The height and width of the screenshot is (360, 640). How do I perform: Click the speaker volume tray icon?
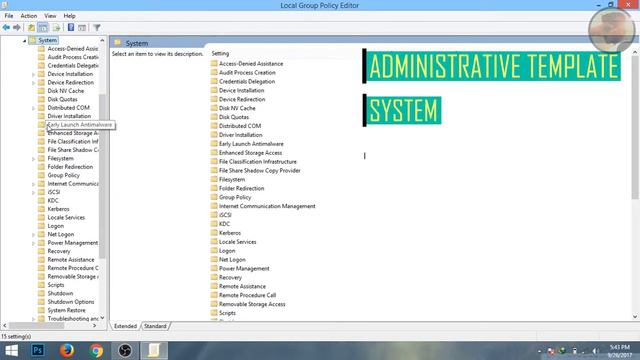[596, 351]
